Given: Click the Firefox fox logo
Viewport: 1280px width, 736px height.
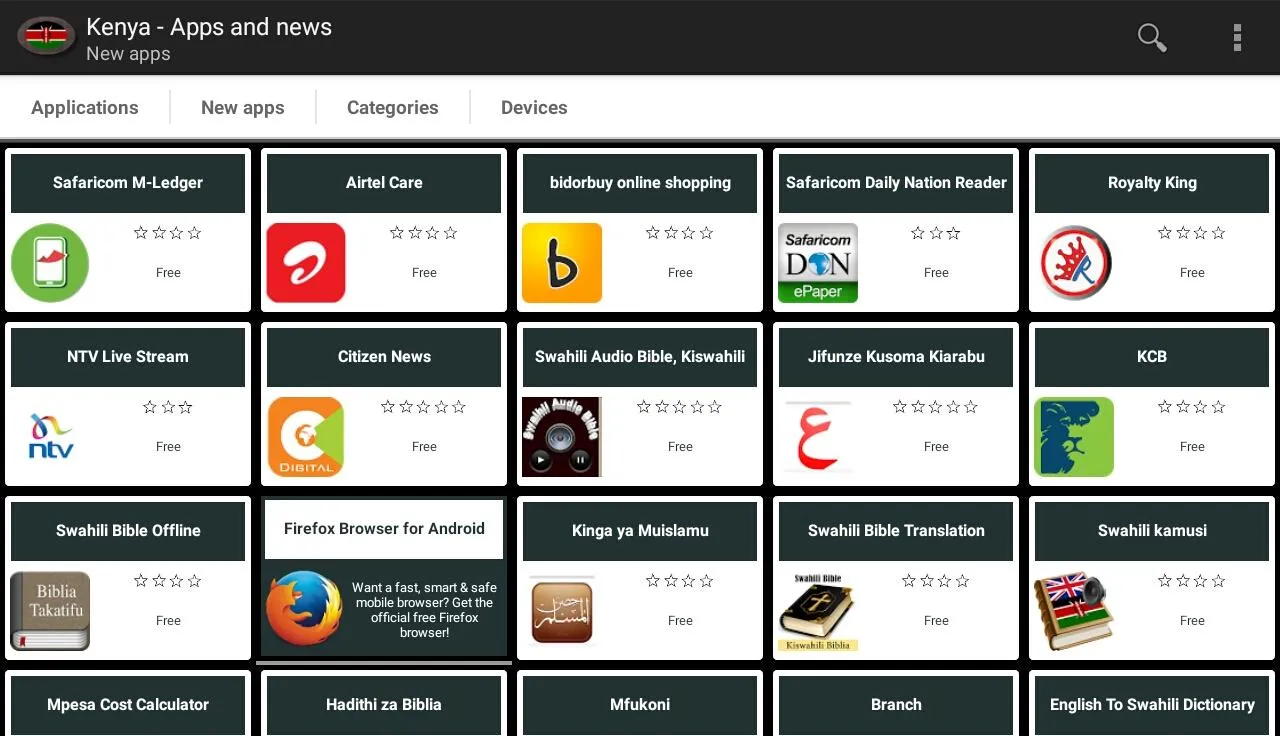Looking at the screenshot, I should [304, 608].
